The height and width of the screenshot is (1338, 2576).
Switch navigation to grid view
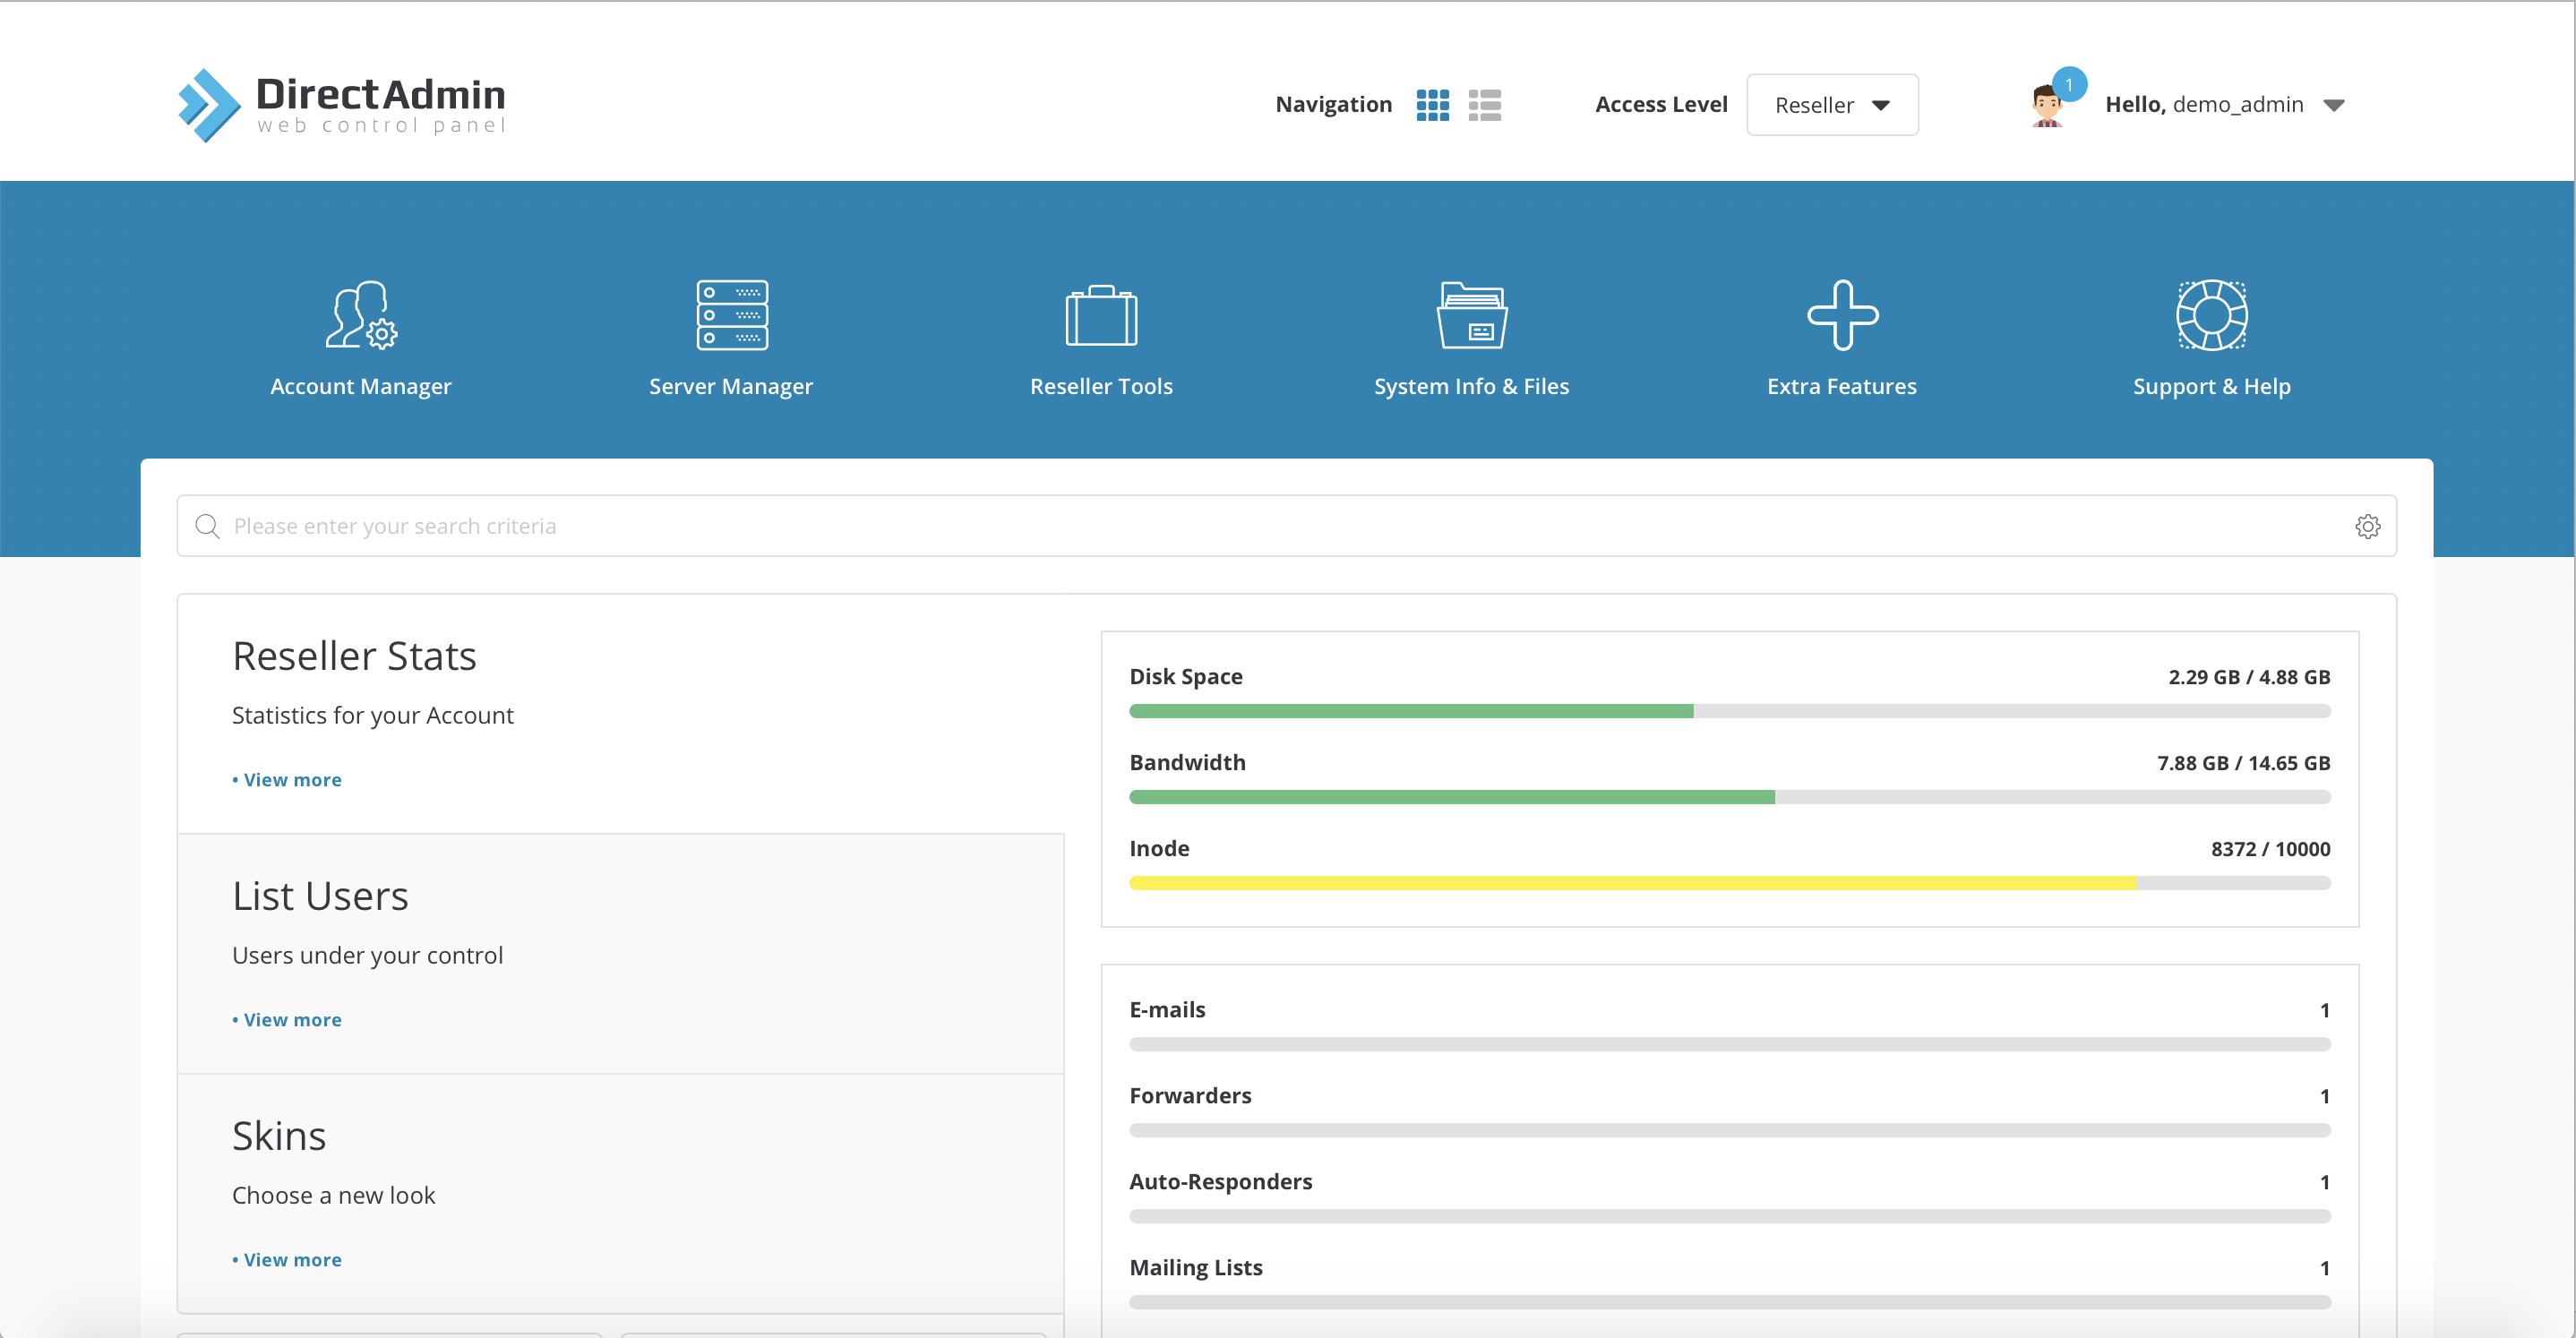[1432, 104]
